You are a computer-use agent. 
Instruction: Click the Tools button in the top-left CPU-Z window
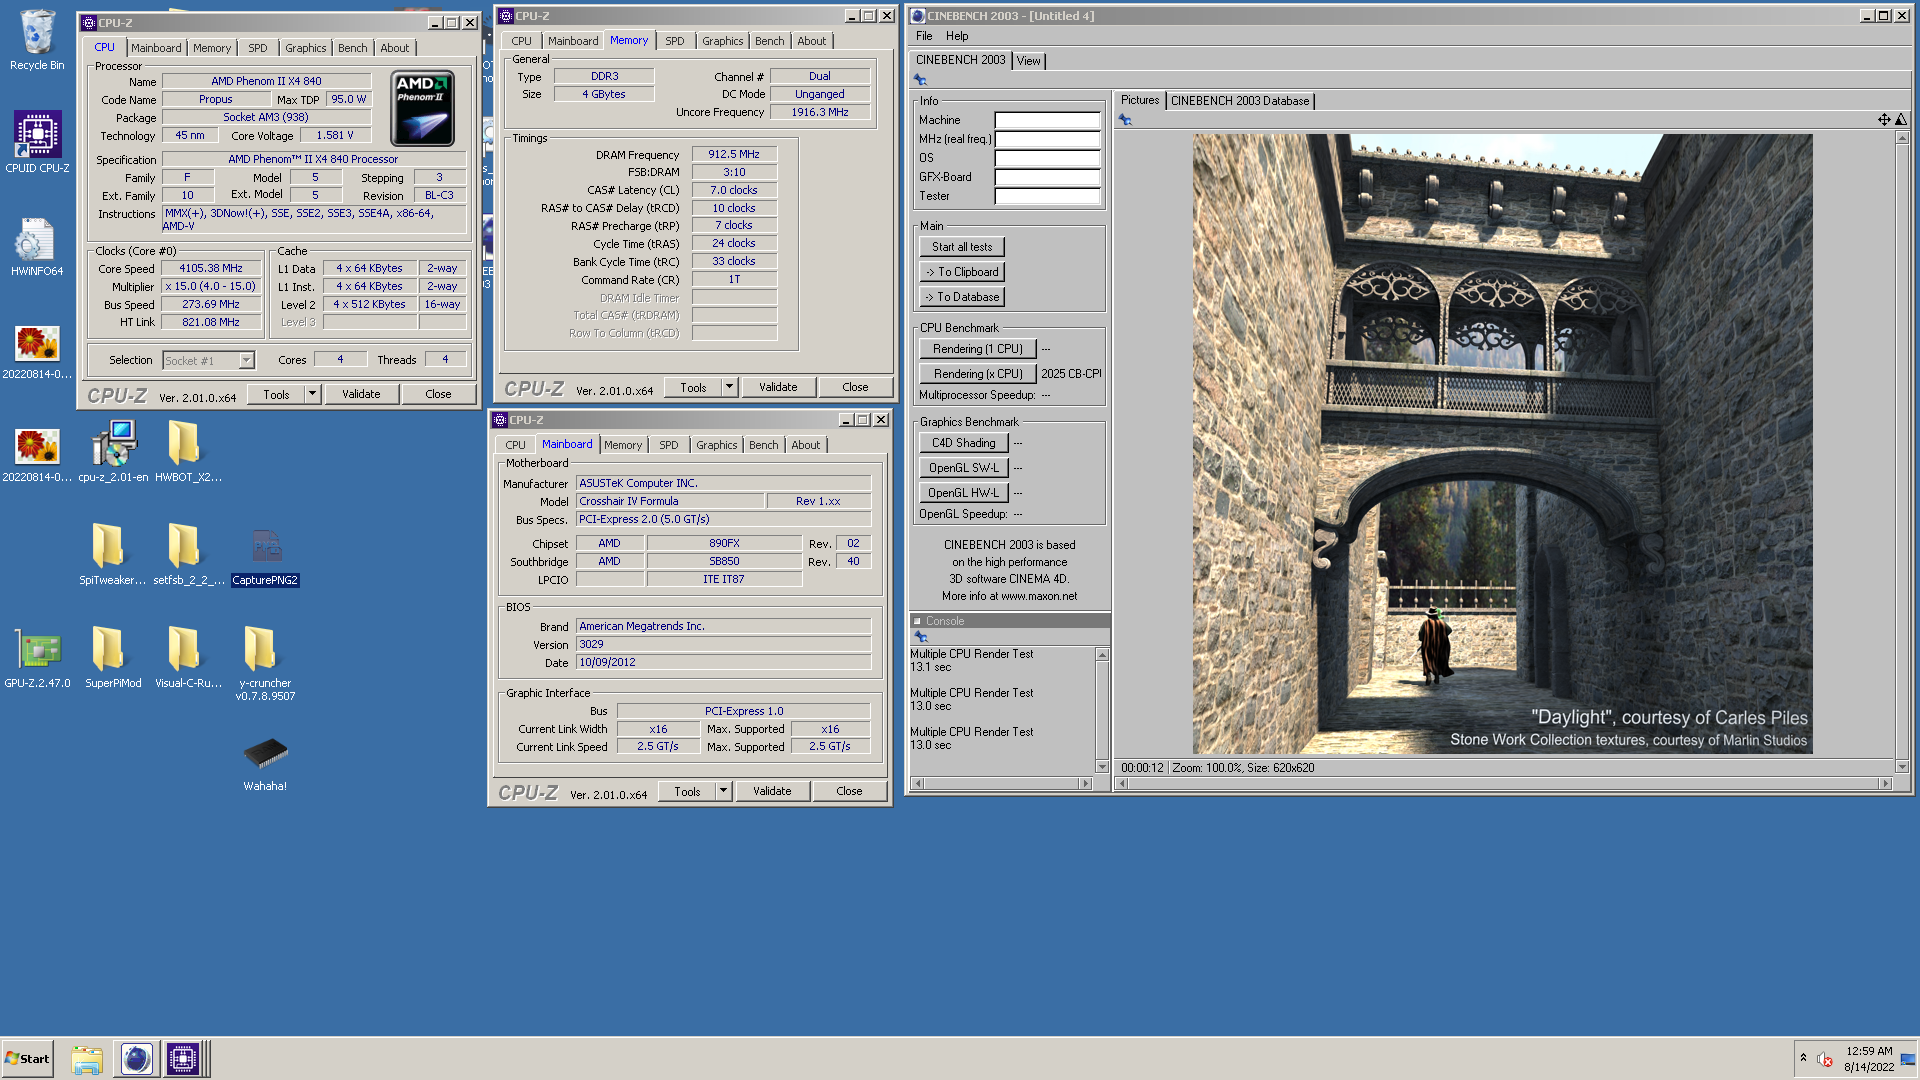[x=276, y=394]
